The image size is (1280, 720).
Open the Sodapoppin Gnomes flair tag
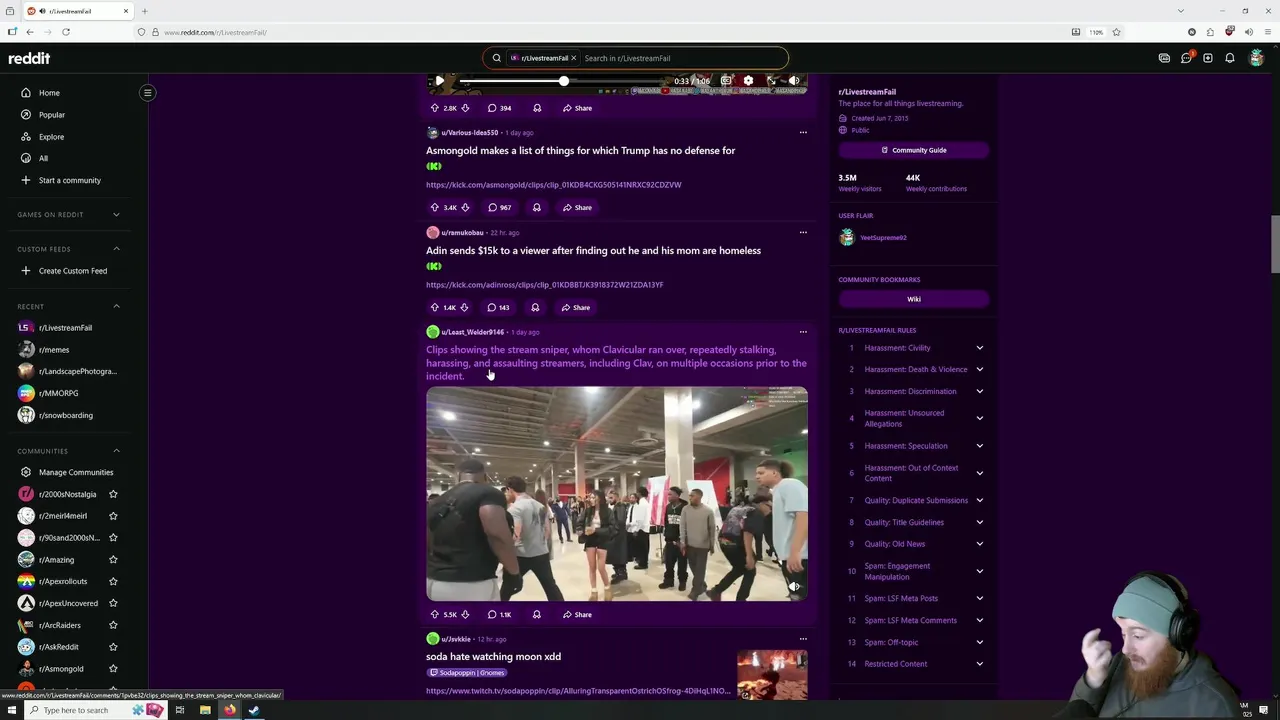466,673
